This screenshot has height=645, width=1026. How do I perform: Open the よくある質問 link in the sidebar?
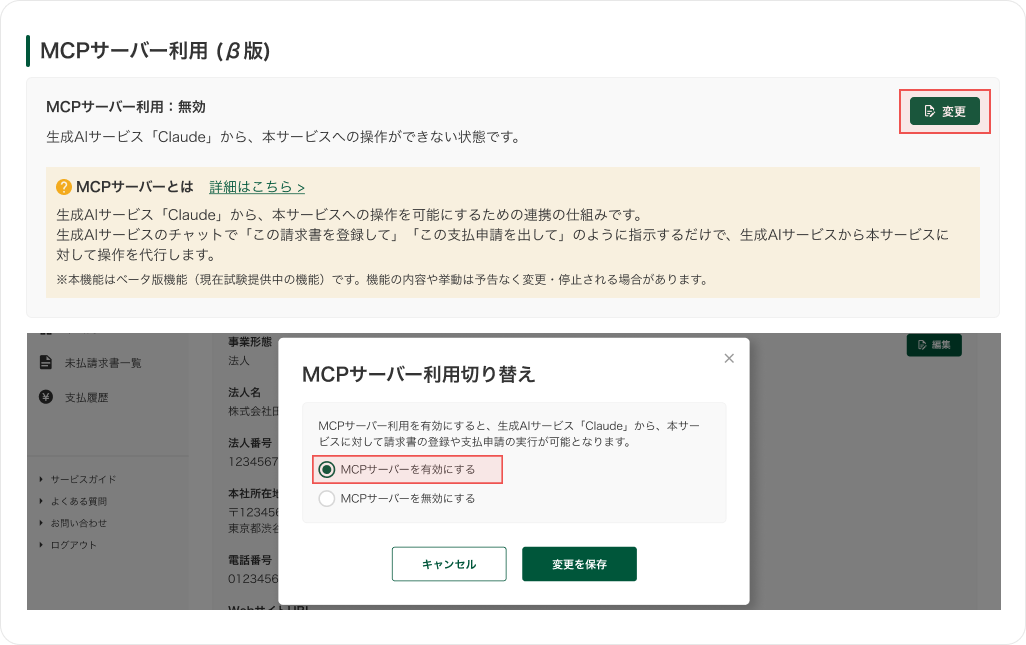point(79,502)
